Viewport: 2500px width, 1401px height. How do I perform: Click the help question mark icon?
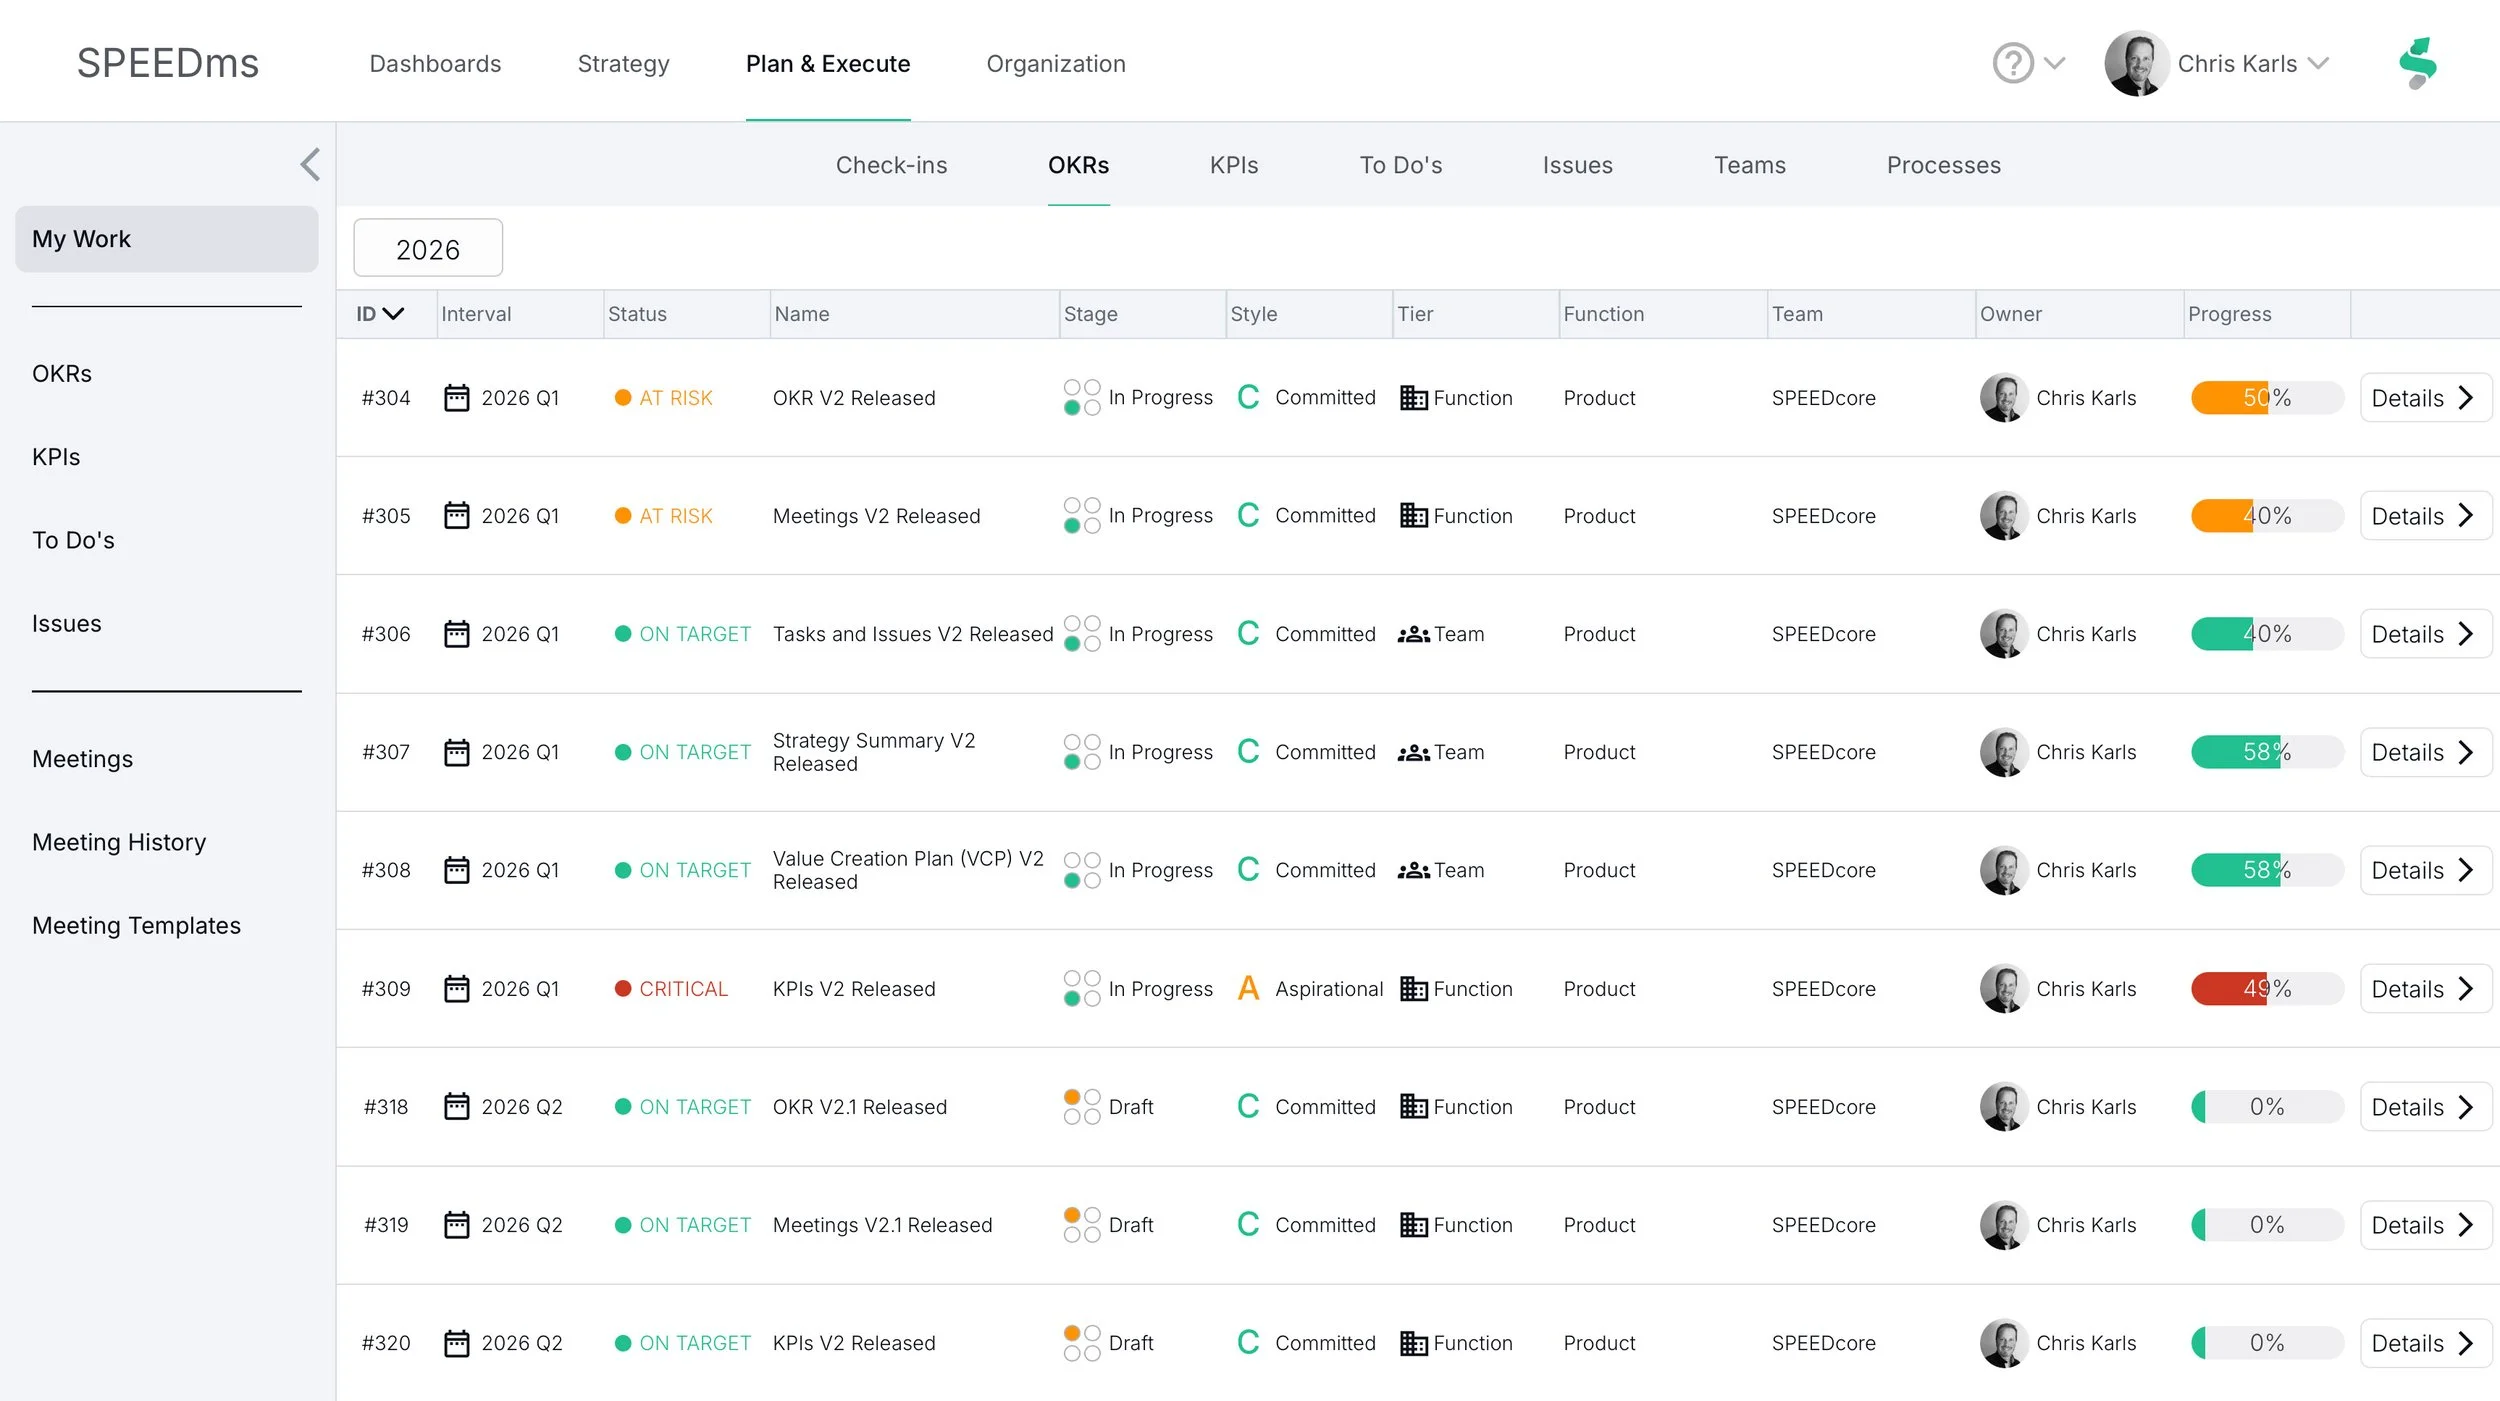point(2012,63)
